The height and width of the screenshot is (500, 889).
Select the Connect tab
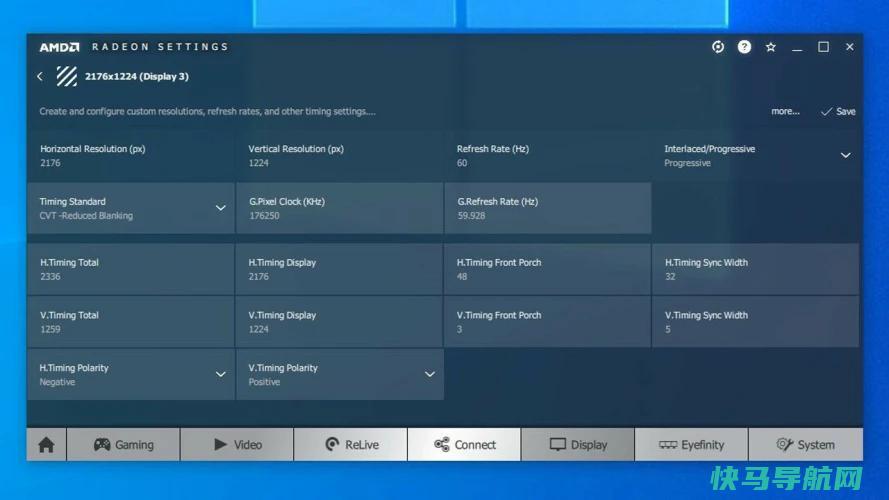464,444
